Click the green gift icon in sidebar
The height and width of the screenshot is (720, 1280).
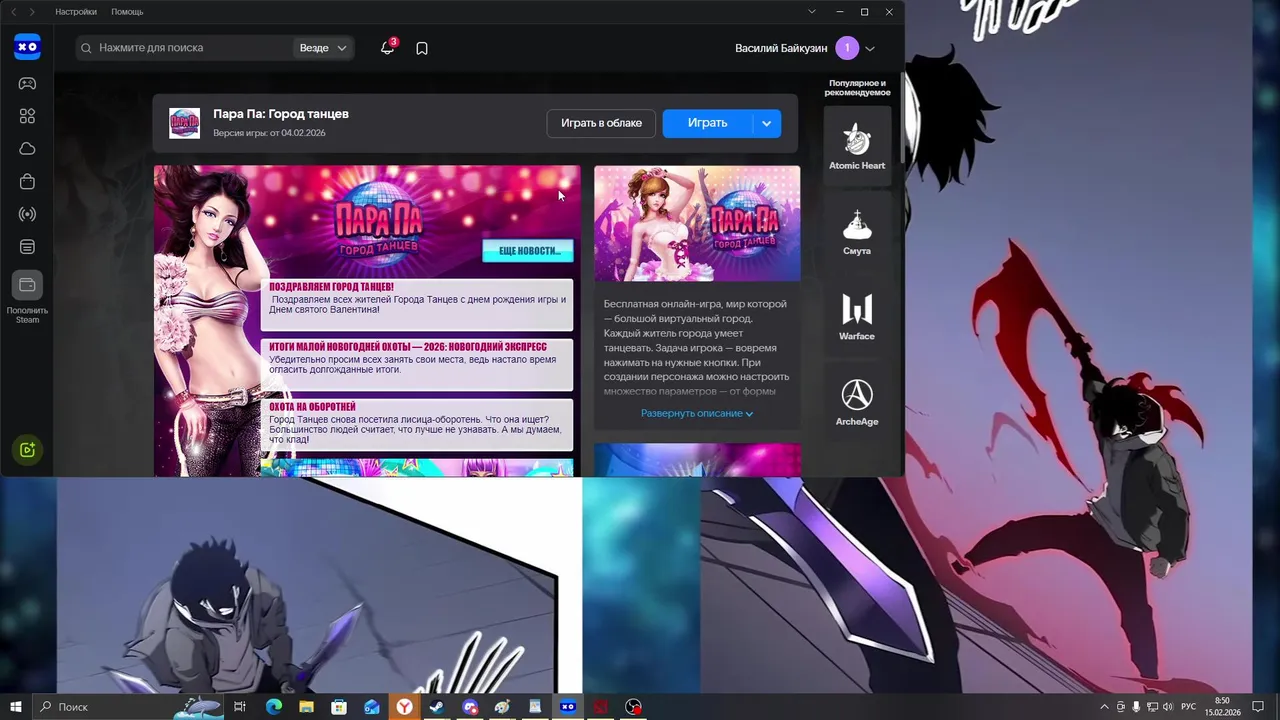pyautogui.click(x=27, y=450)
